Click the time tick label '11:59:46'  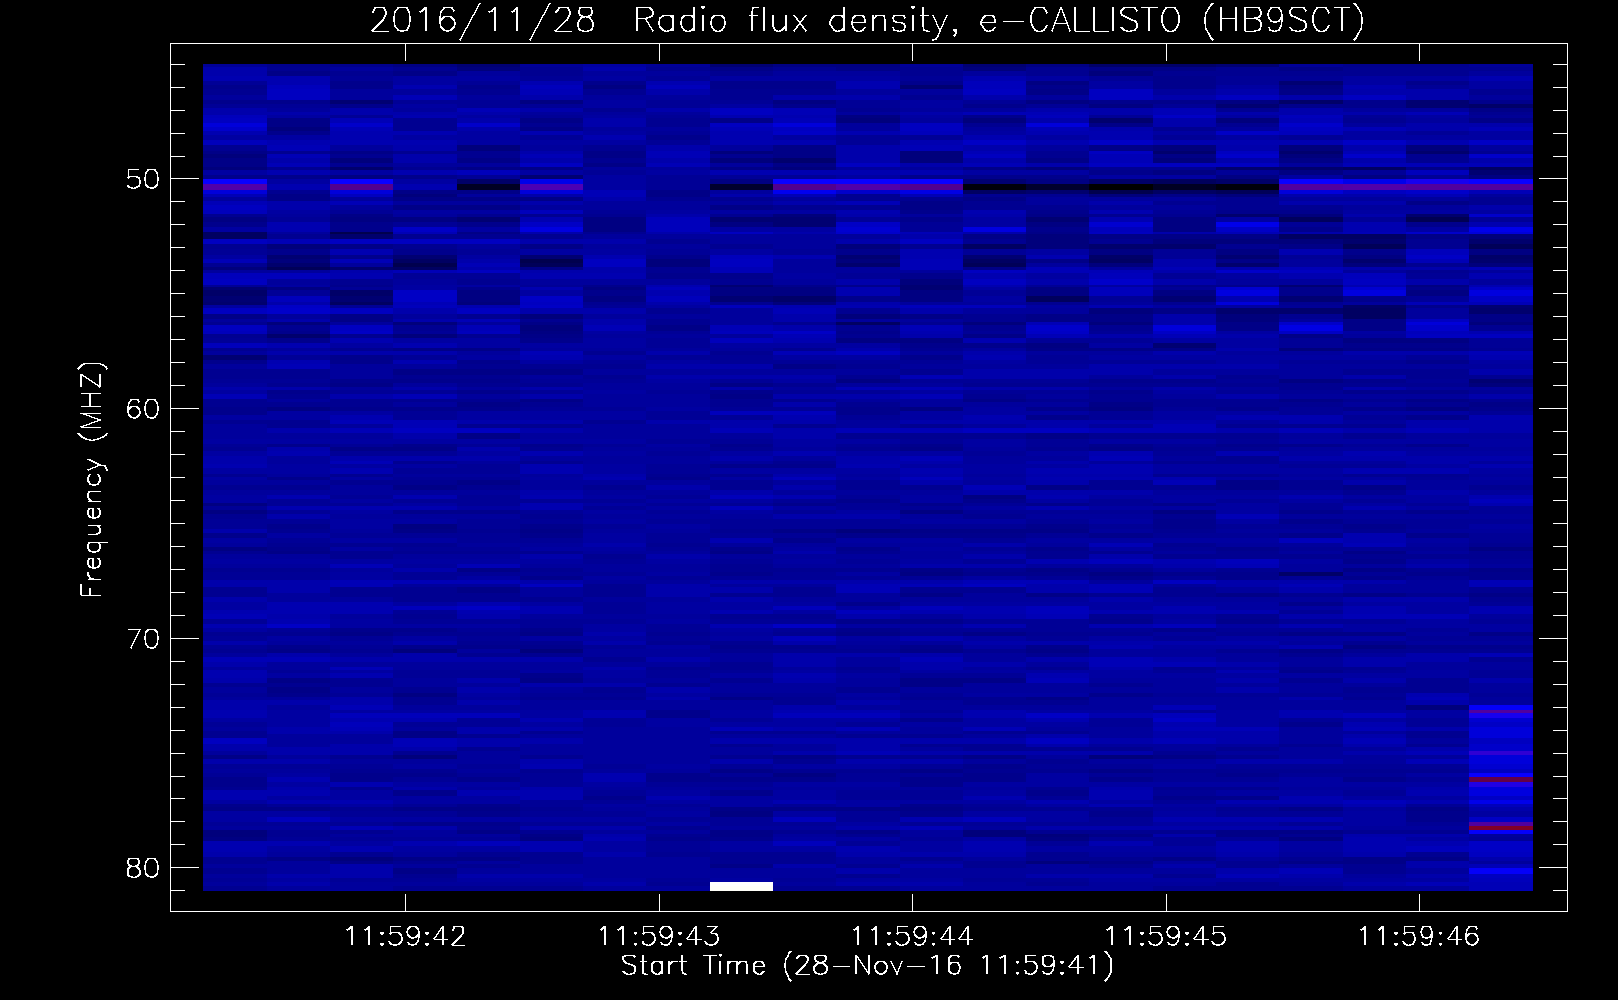pos(1419,937)
